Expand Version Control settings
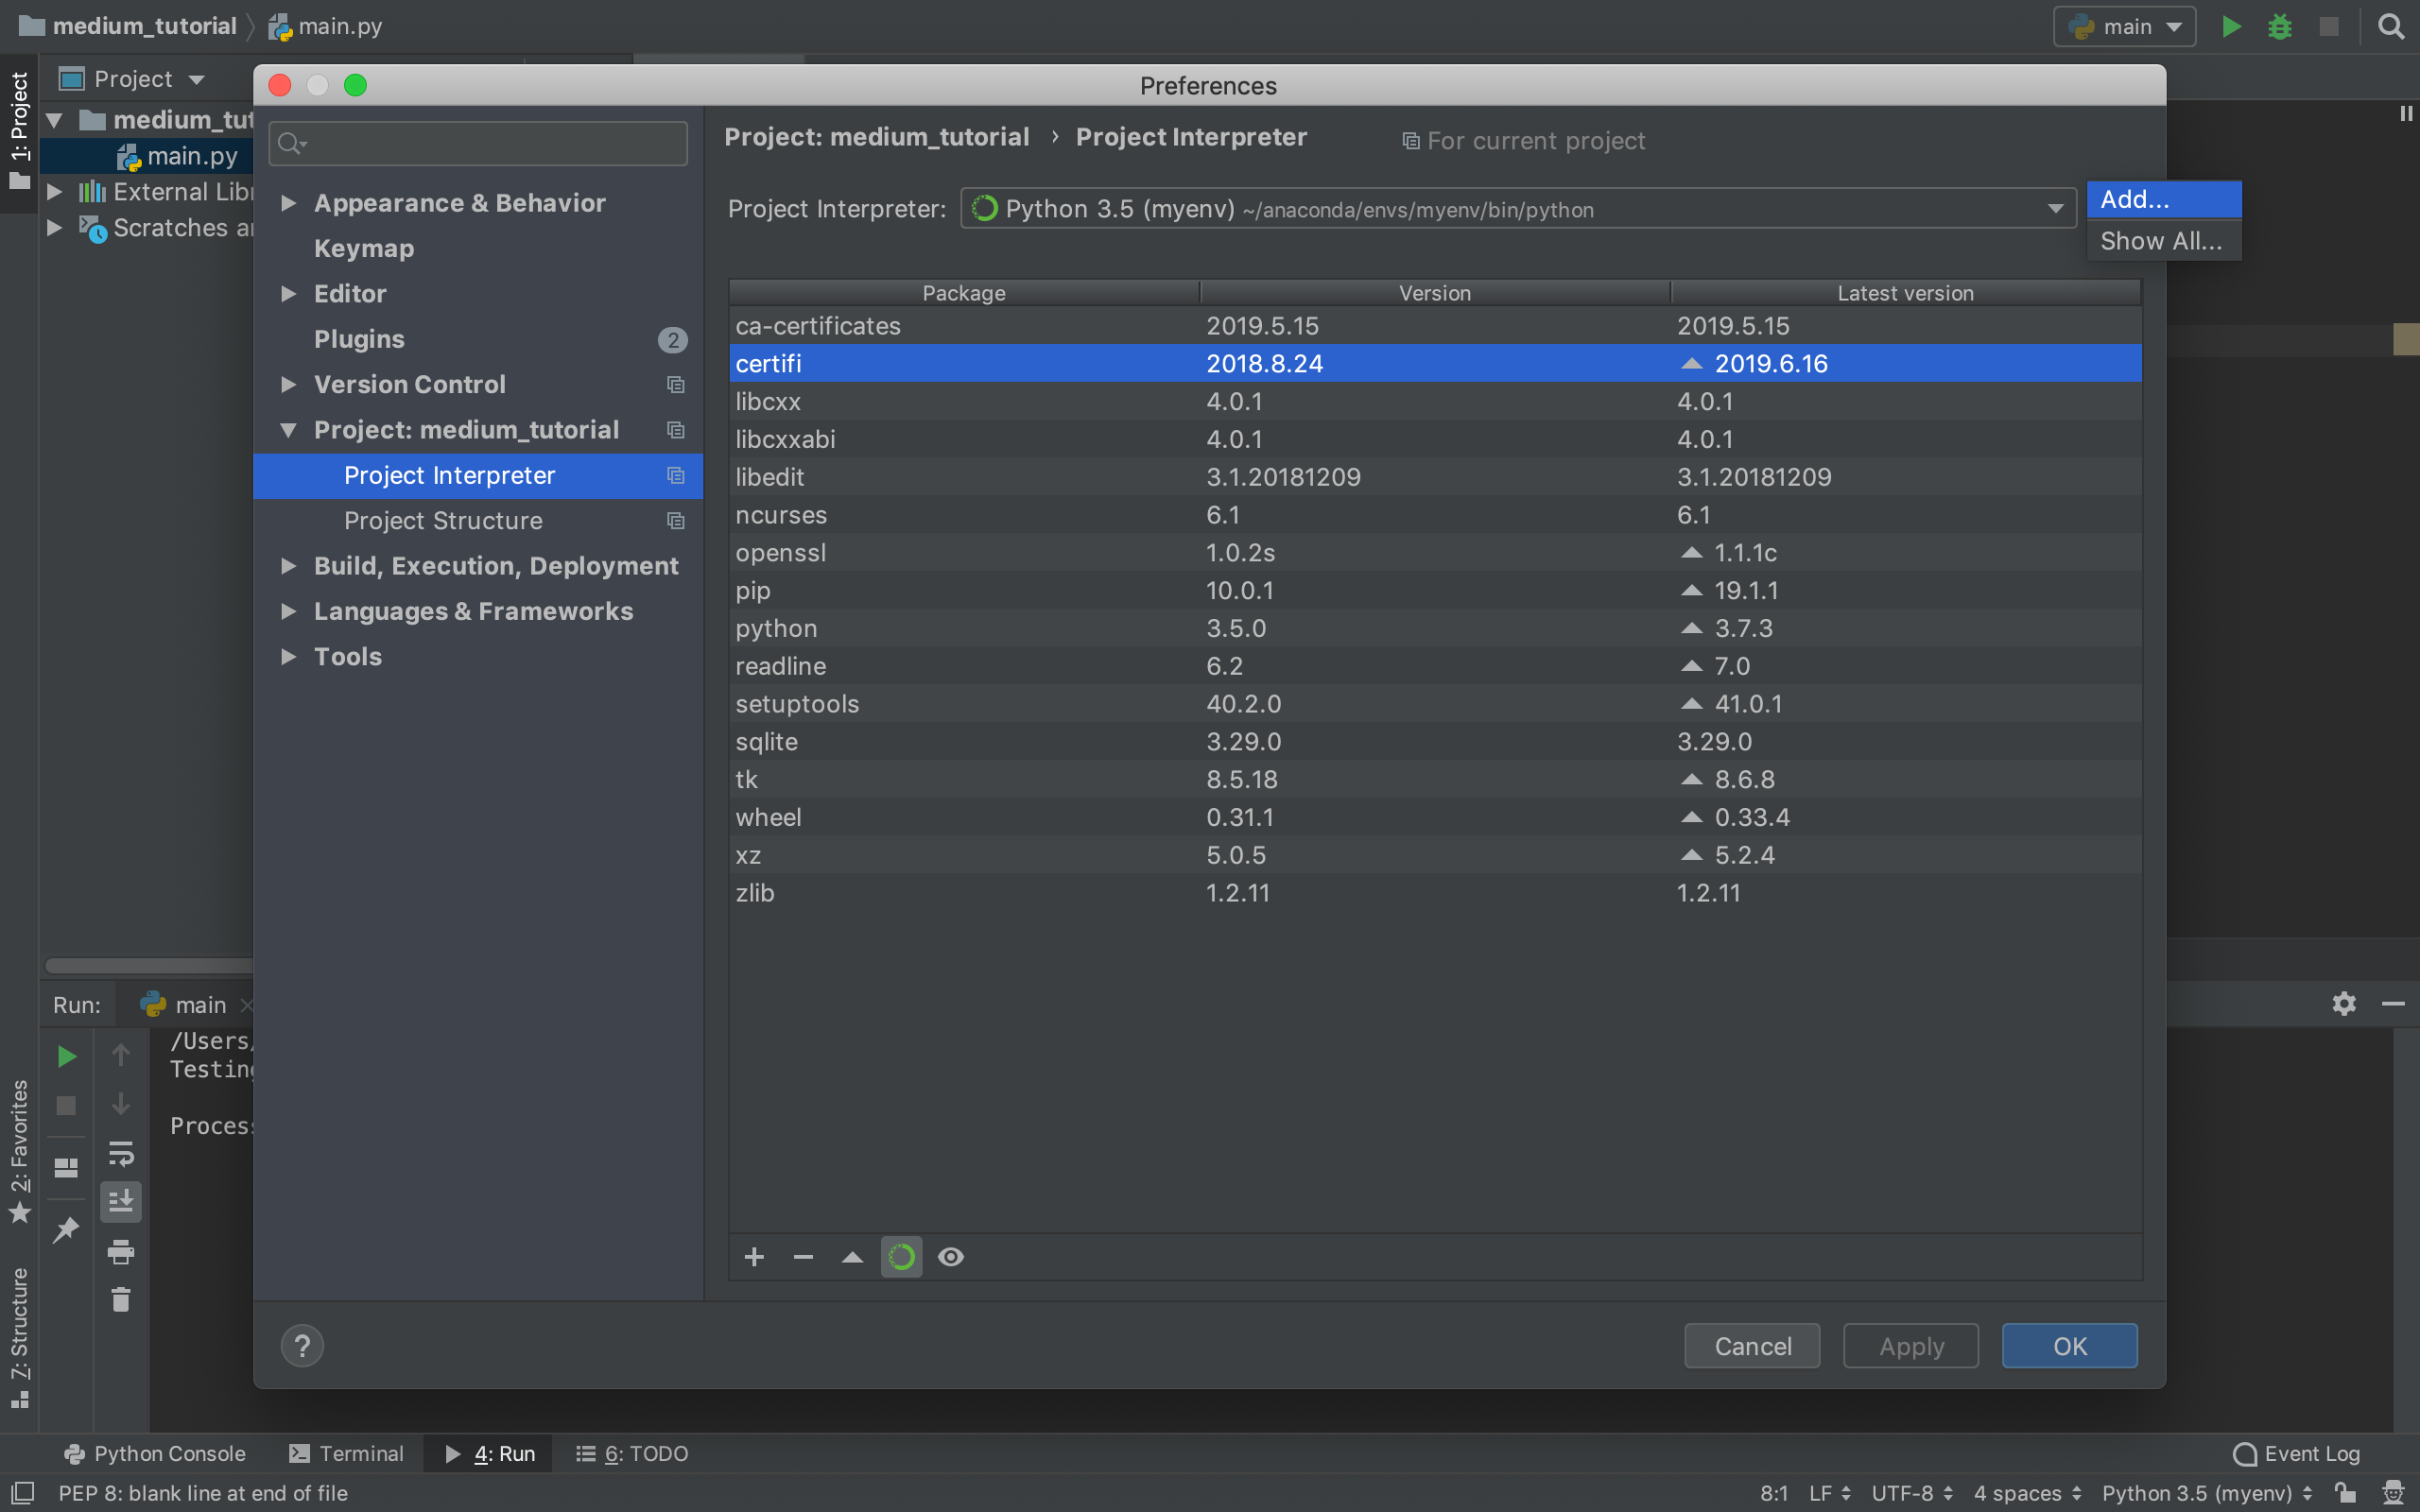Screen dimensions: 2420x1512 pyautogui.click(x=288, y=384)
